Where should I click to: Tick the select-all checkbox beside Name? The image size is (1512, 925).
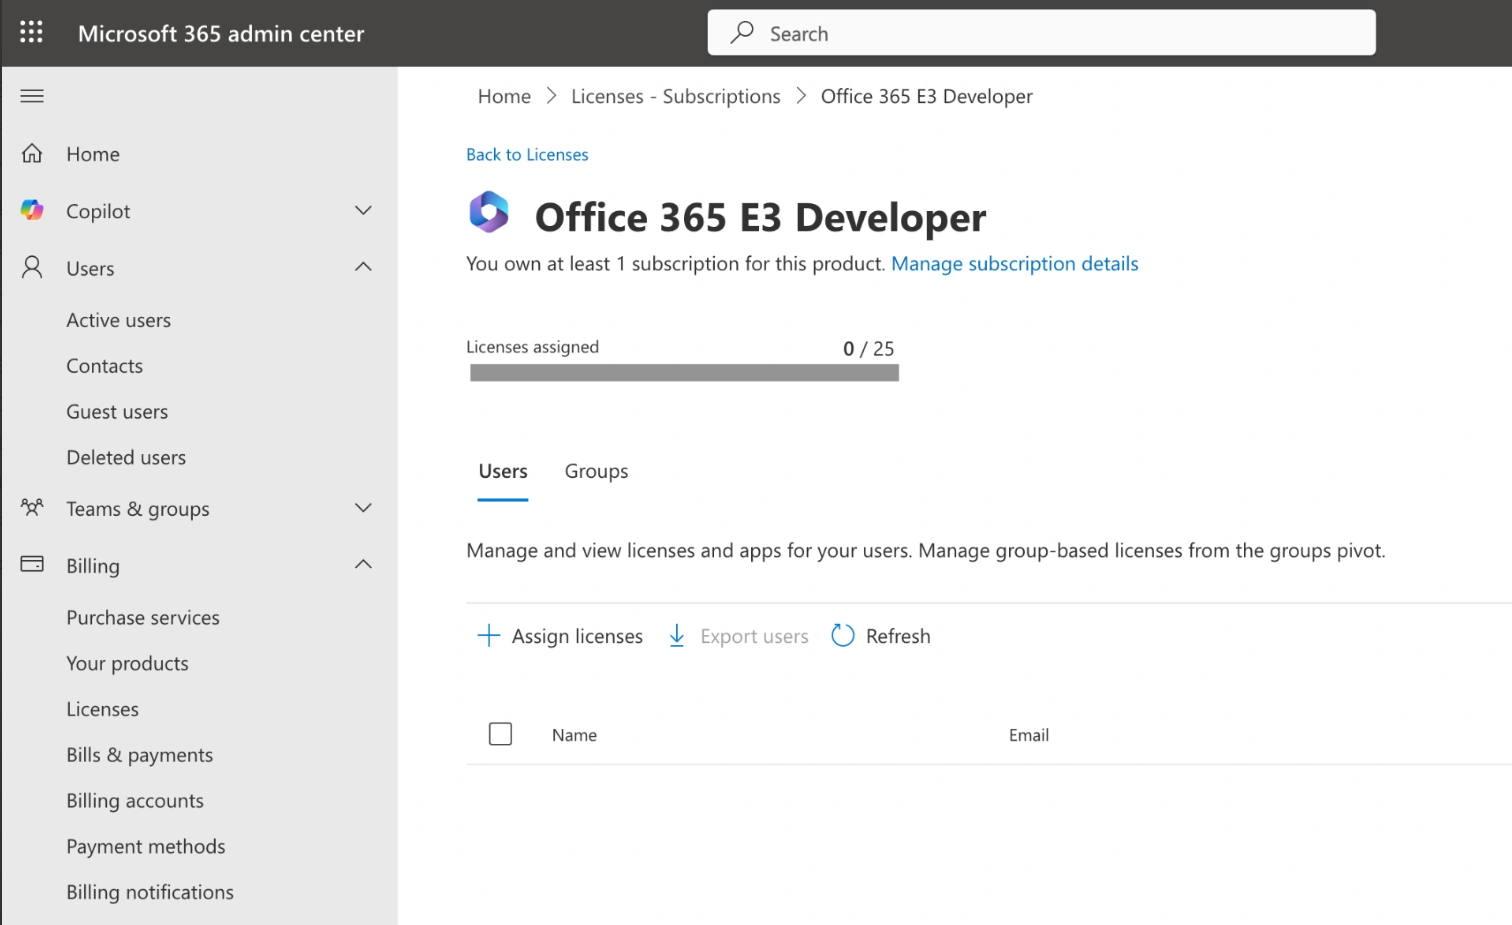pyautogui.click(x=500, y=735)
